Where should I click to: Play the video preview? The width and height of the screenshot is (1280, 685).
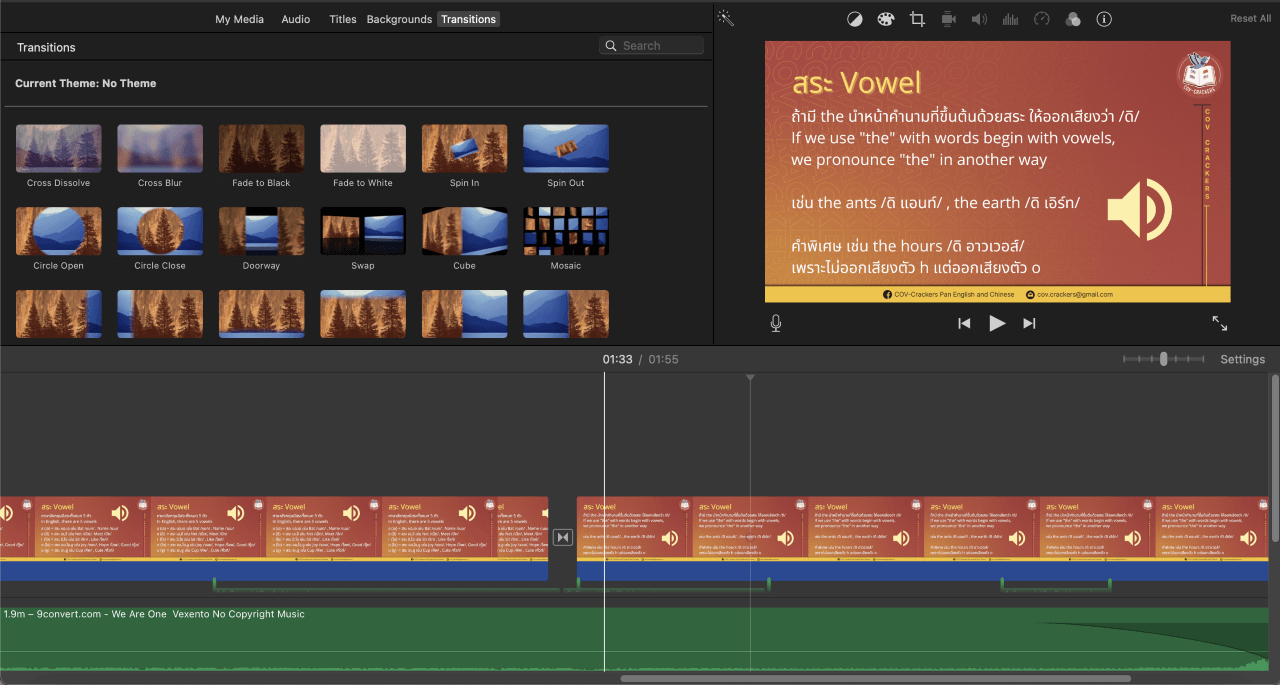pos(997,323)
